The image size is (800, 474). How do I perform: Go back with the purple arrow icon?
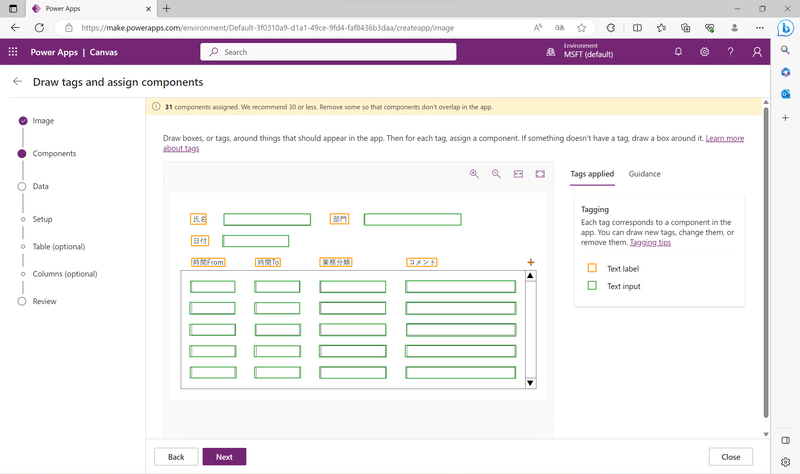coord(17,81)
